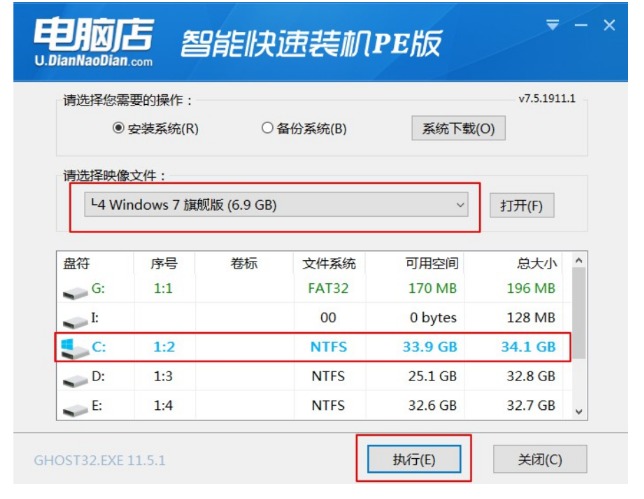Minimize the installer window
The height and width of the screenshot is (499, 644).
click(581, 25)
